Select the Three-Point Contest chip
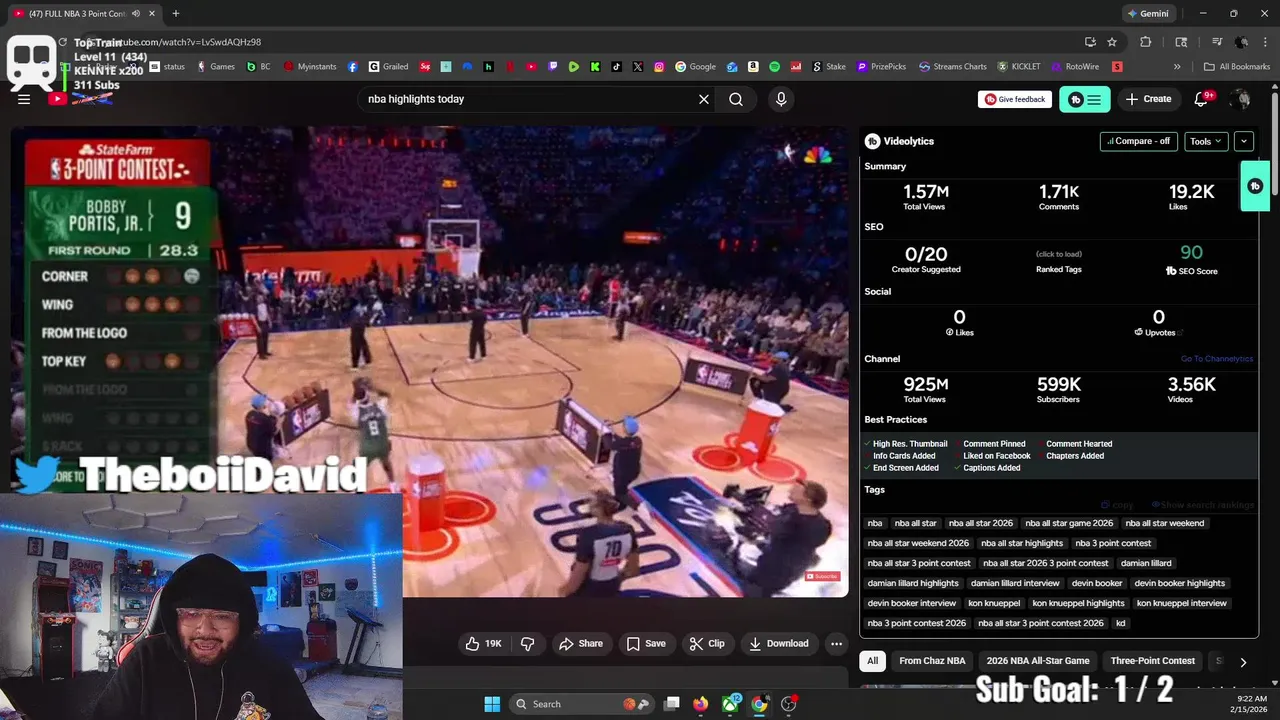The width and height of the screenshot is (1280, 720). point(1152,661)
